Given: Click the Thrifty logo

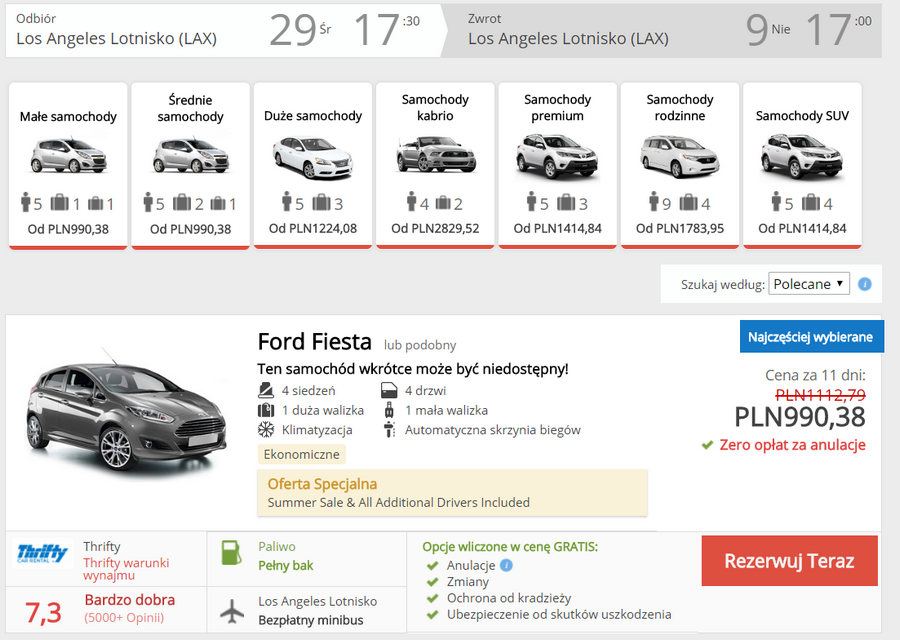Looking at the screenshot, I should coord(42,553).
